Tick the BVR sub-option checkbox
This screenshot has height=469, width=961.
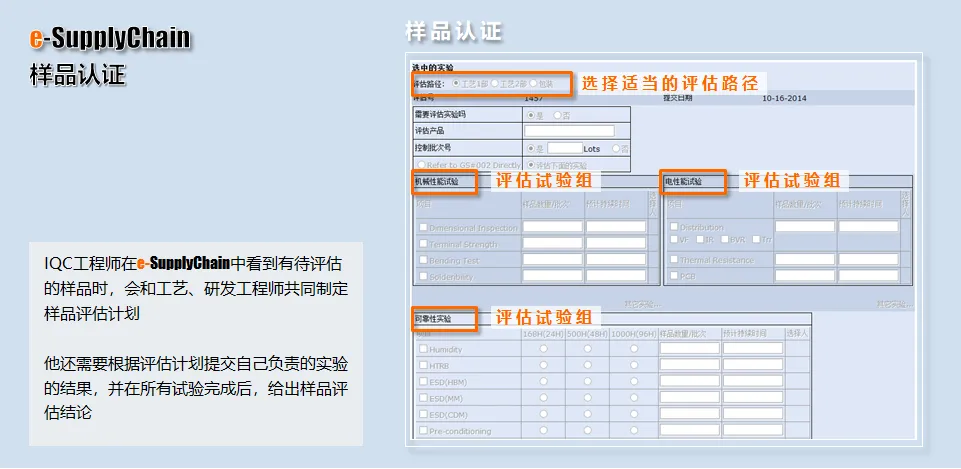pyautogui.click(x=725, y=239)
